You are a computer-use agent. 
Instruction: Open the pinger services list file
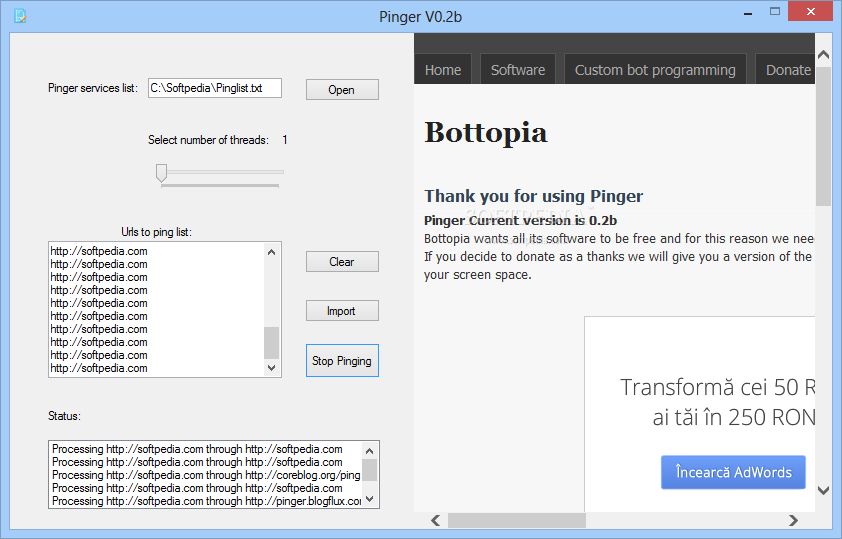coord(342,90)
